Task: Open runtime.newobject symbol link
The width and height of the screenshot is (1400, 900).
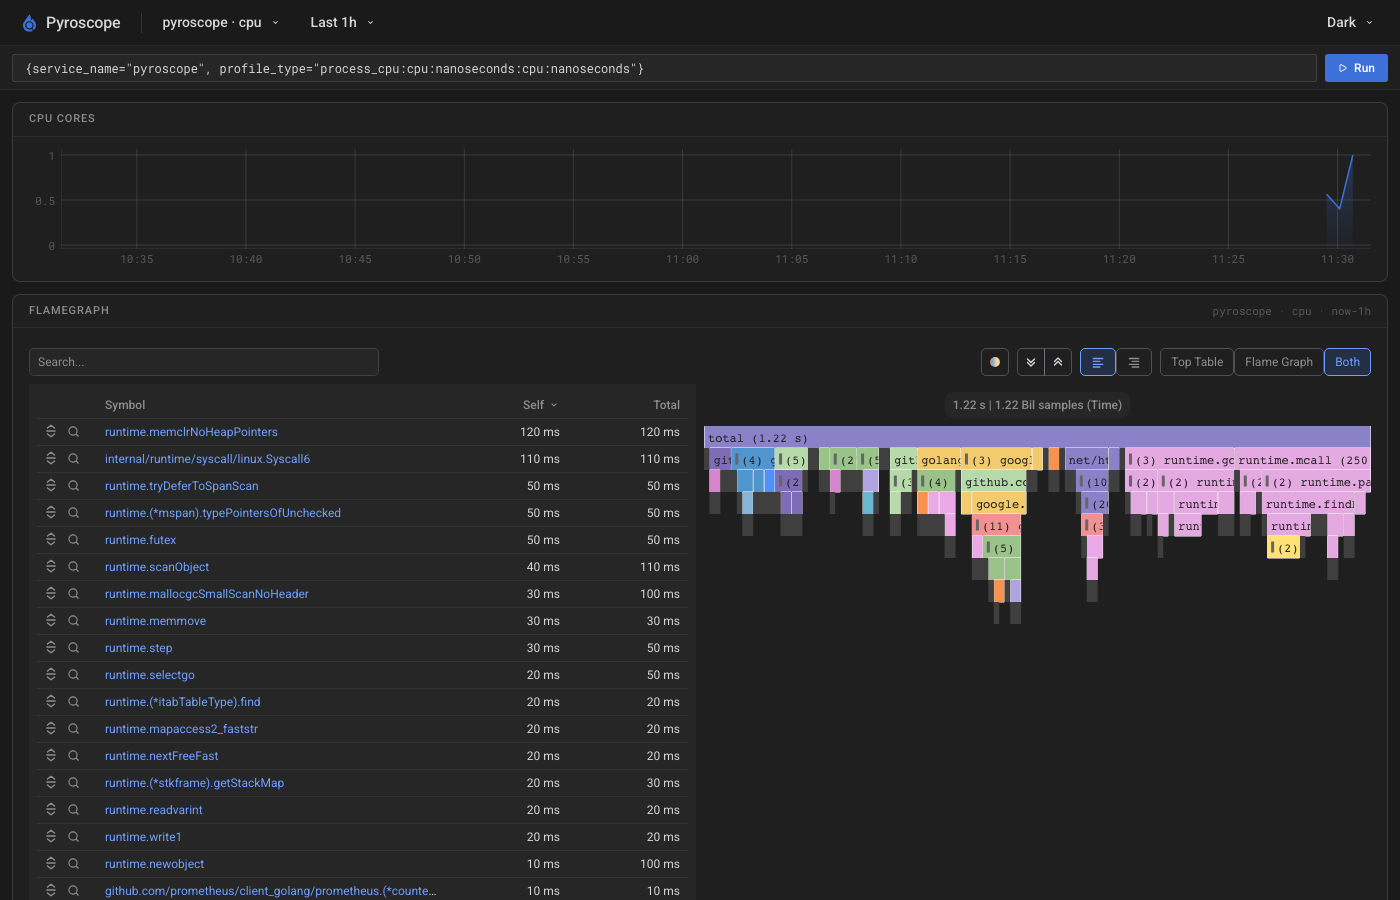Action: pos(154,864)
